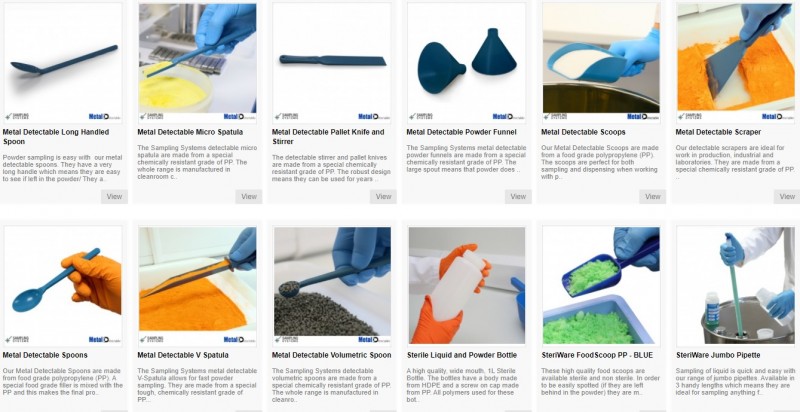Open the Powder Funnel product image

click(x=467, y=63)
